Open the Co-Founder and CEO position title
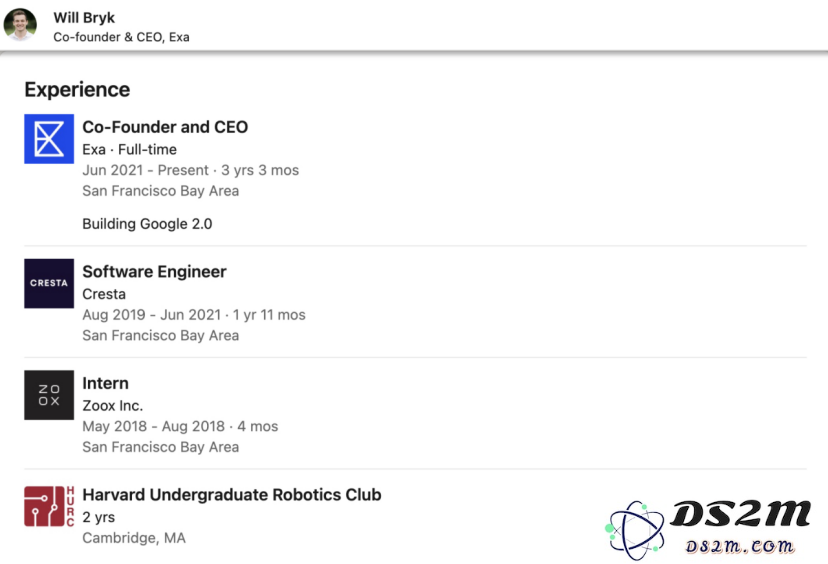Viewport: 828px width, 564px height. (x=165, y=127)
